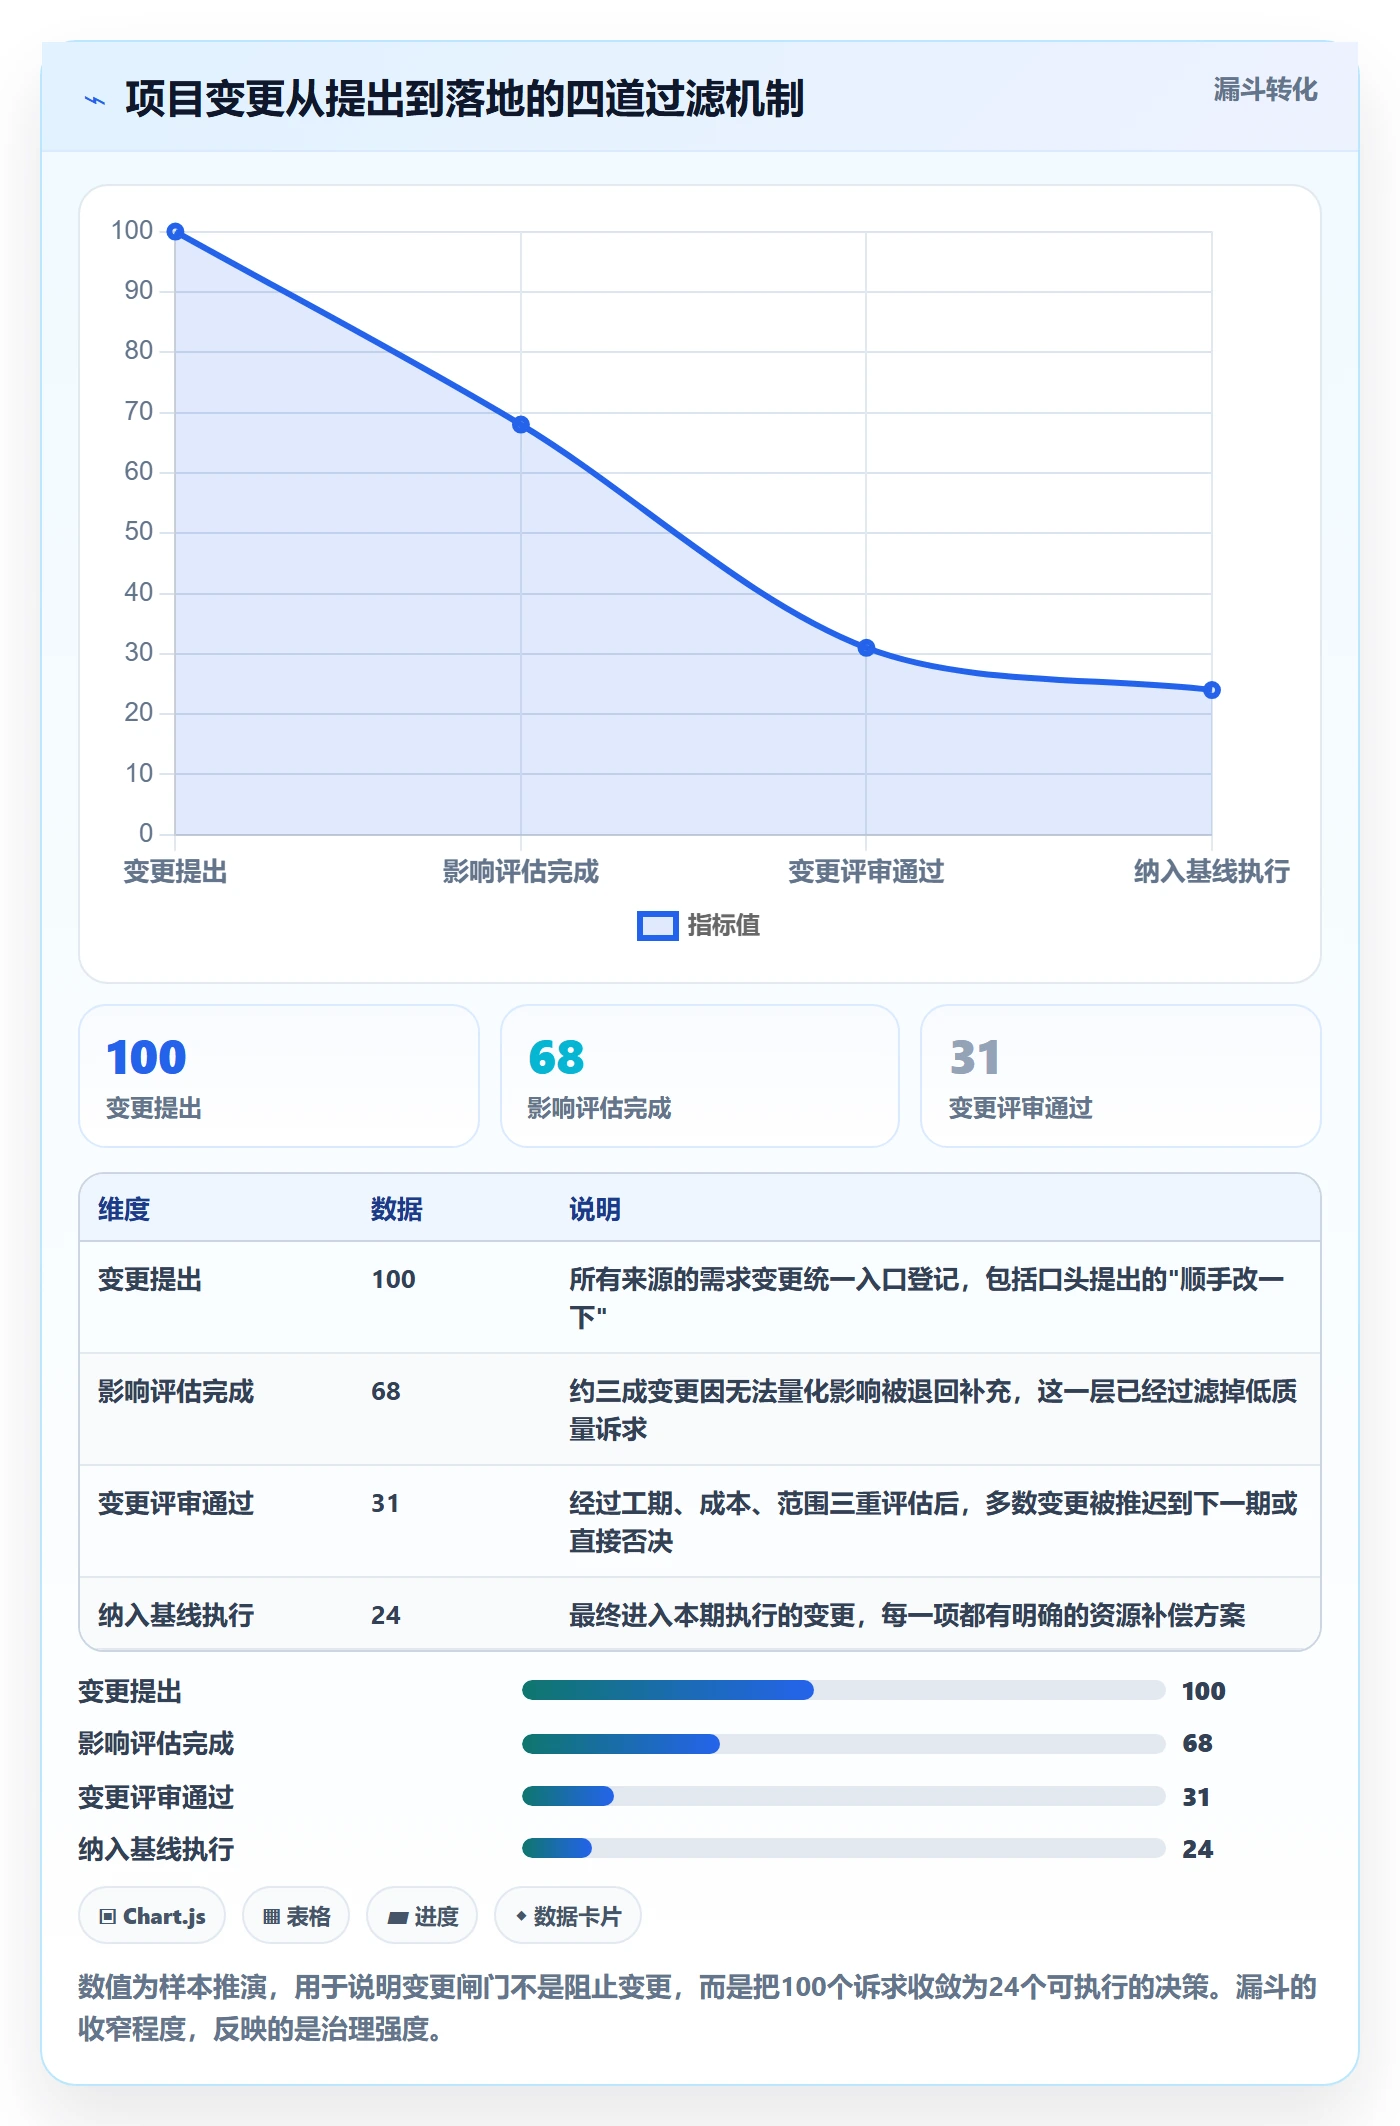The image size is (1400, 2126).
Task: Click the 数据 column header
Action: [x=397, y=1209]
